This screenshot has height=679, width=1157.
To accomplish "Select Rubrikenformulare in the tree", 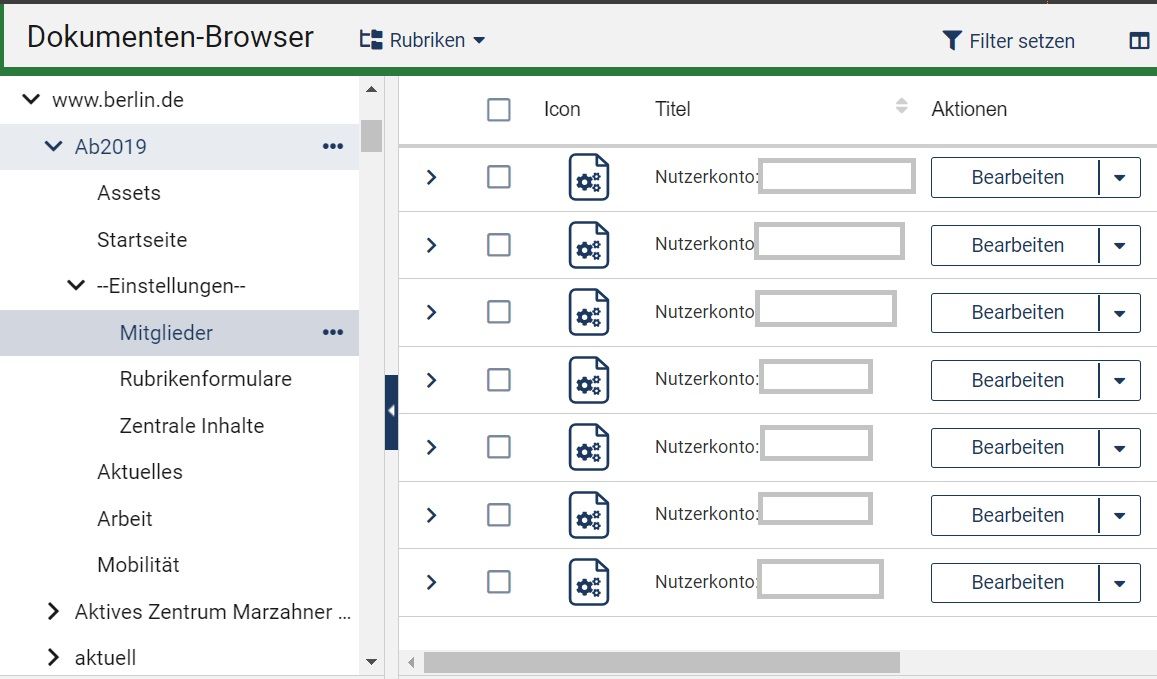I will coord(205,379).
